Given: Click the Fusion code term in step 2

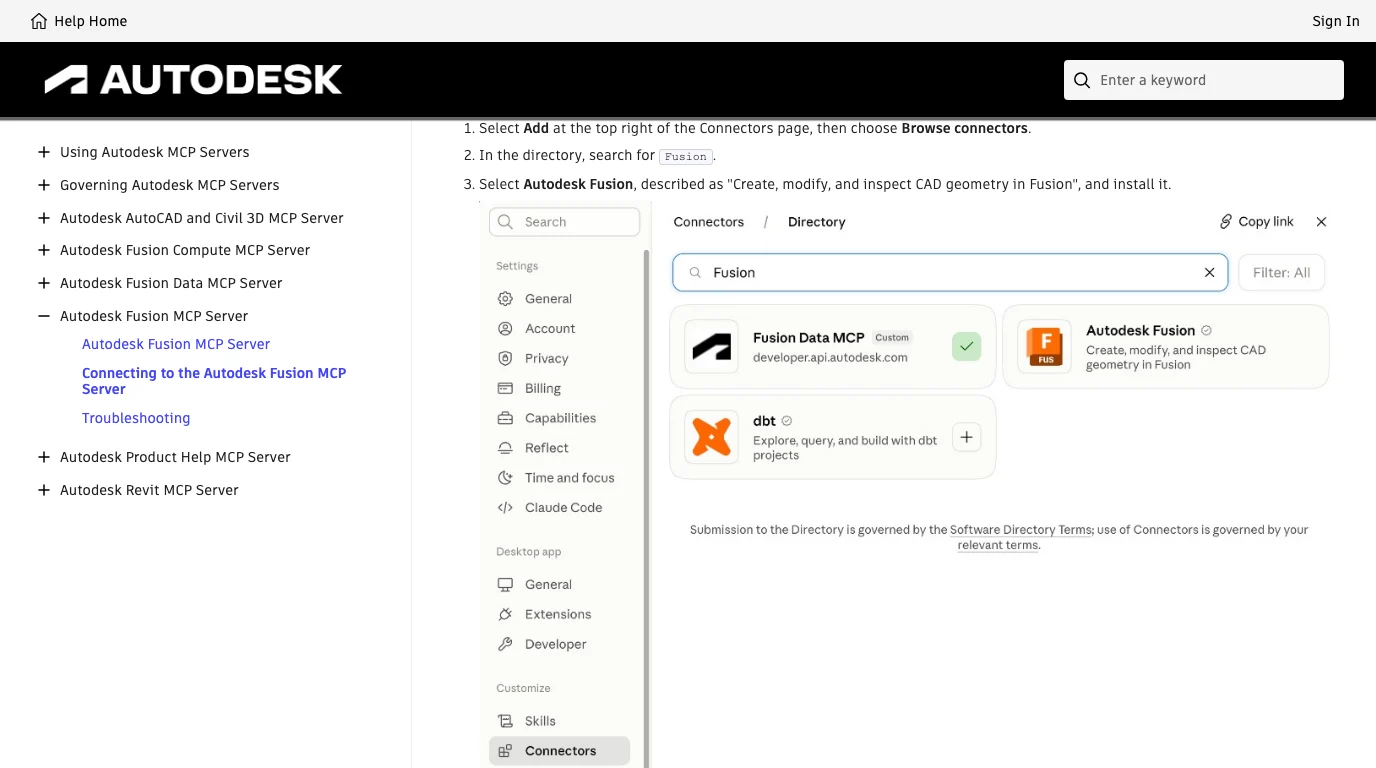Looking at the screenshot, I should (686, 157).
